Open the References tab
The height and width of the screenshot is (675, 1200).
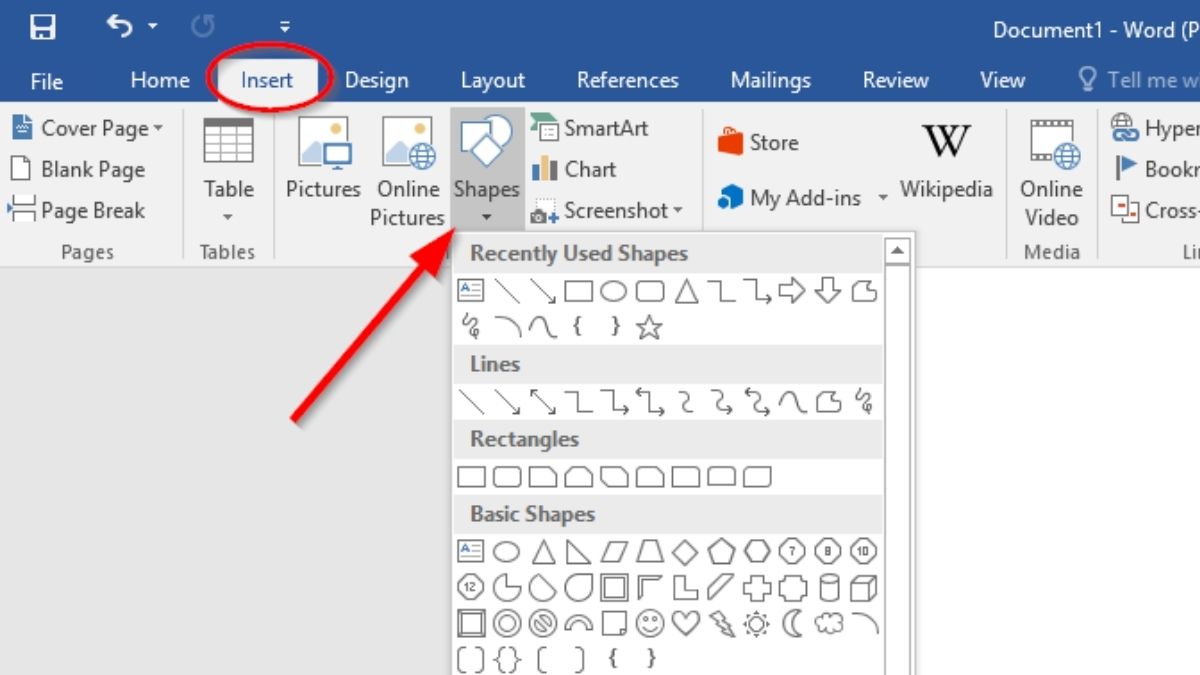click(x=627, y=81)
